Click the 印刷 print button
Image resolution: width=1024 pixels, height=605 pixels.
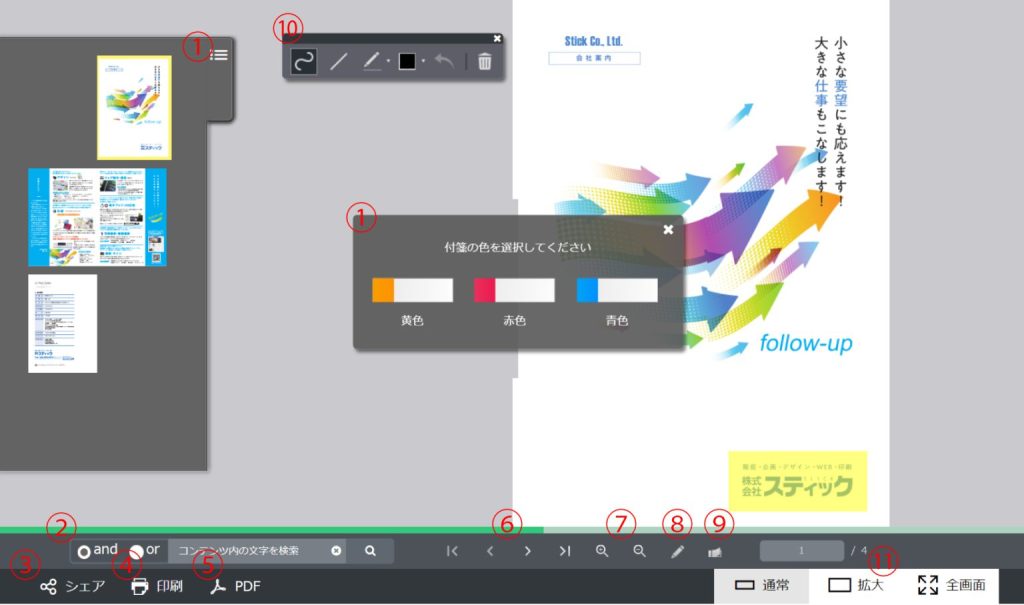point(157,587)
